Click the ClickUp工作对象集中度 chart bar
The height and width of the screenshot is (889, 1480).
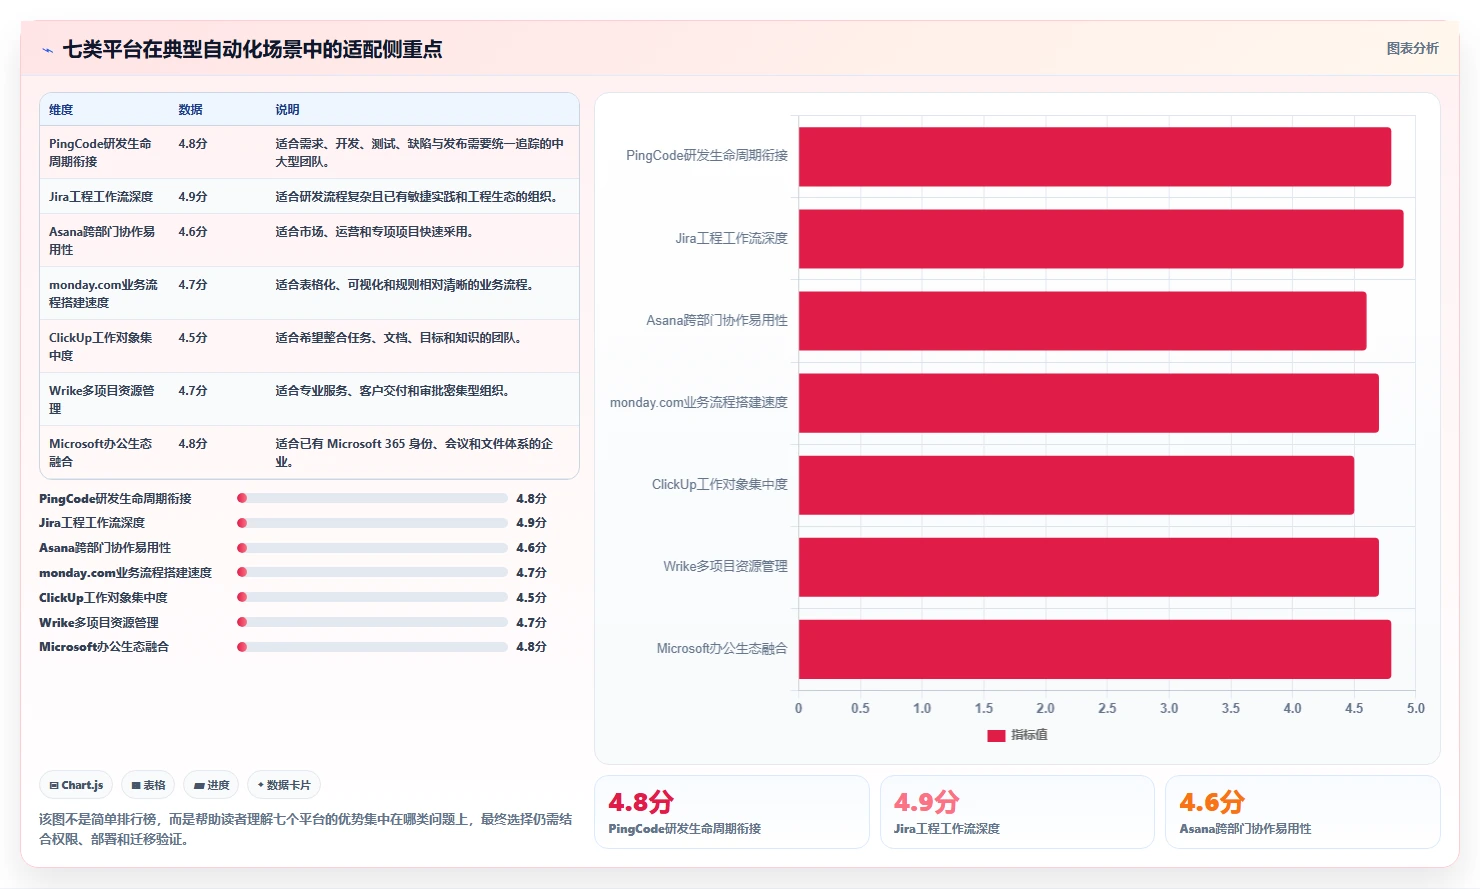(x=1076, y=485)
